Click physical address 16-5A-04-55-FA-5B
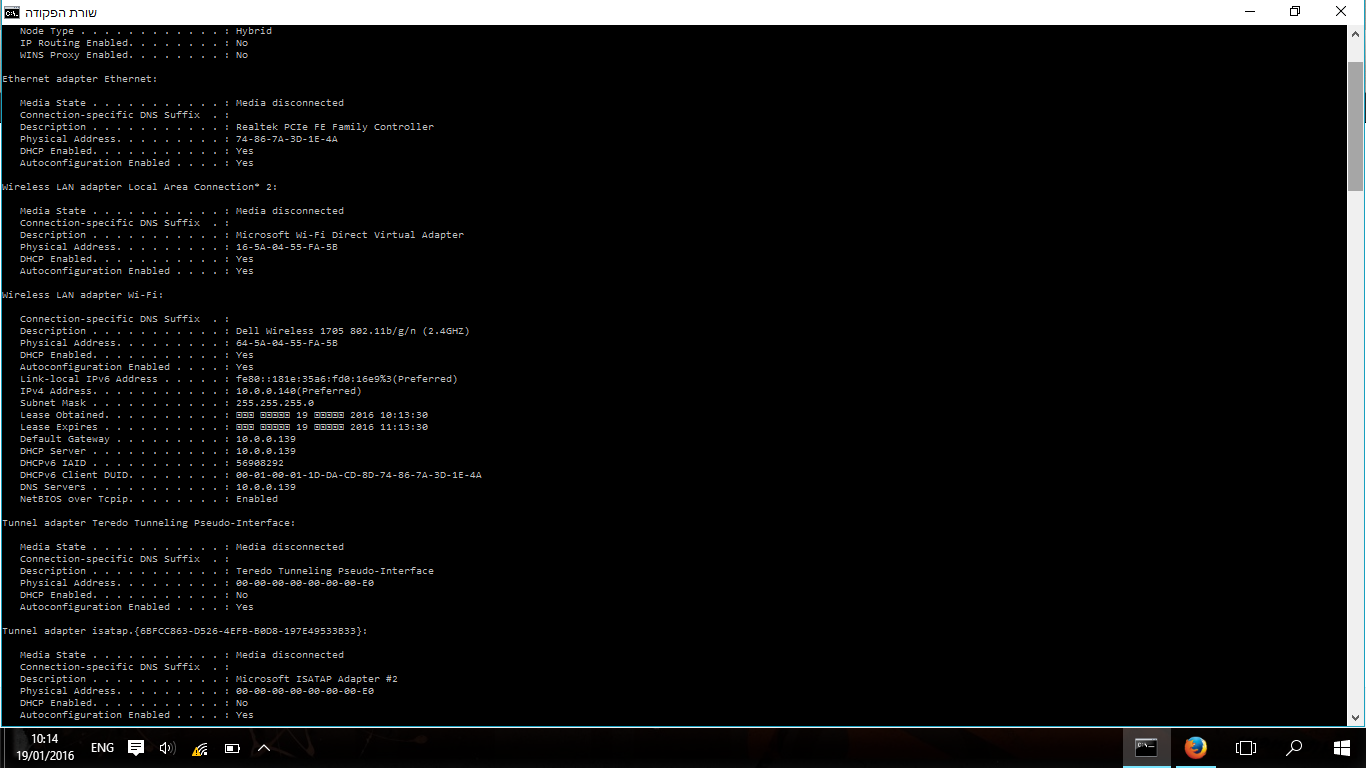The height and width of the screenshot is (768, 1366). (287, 247)
